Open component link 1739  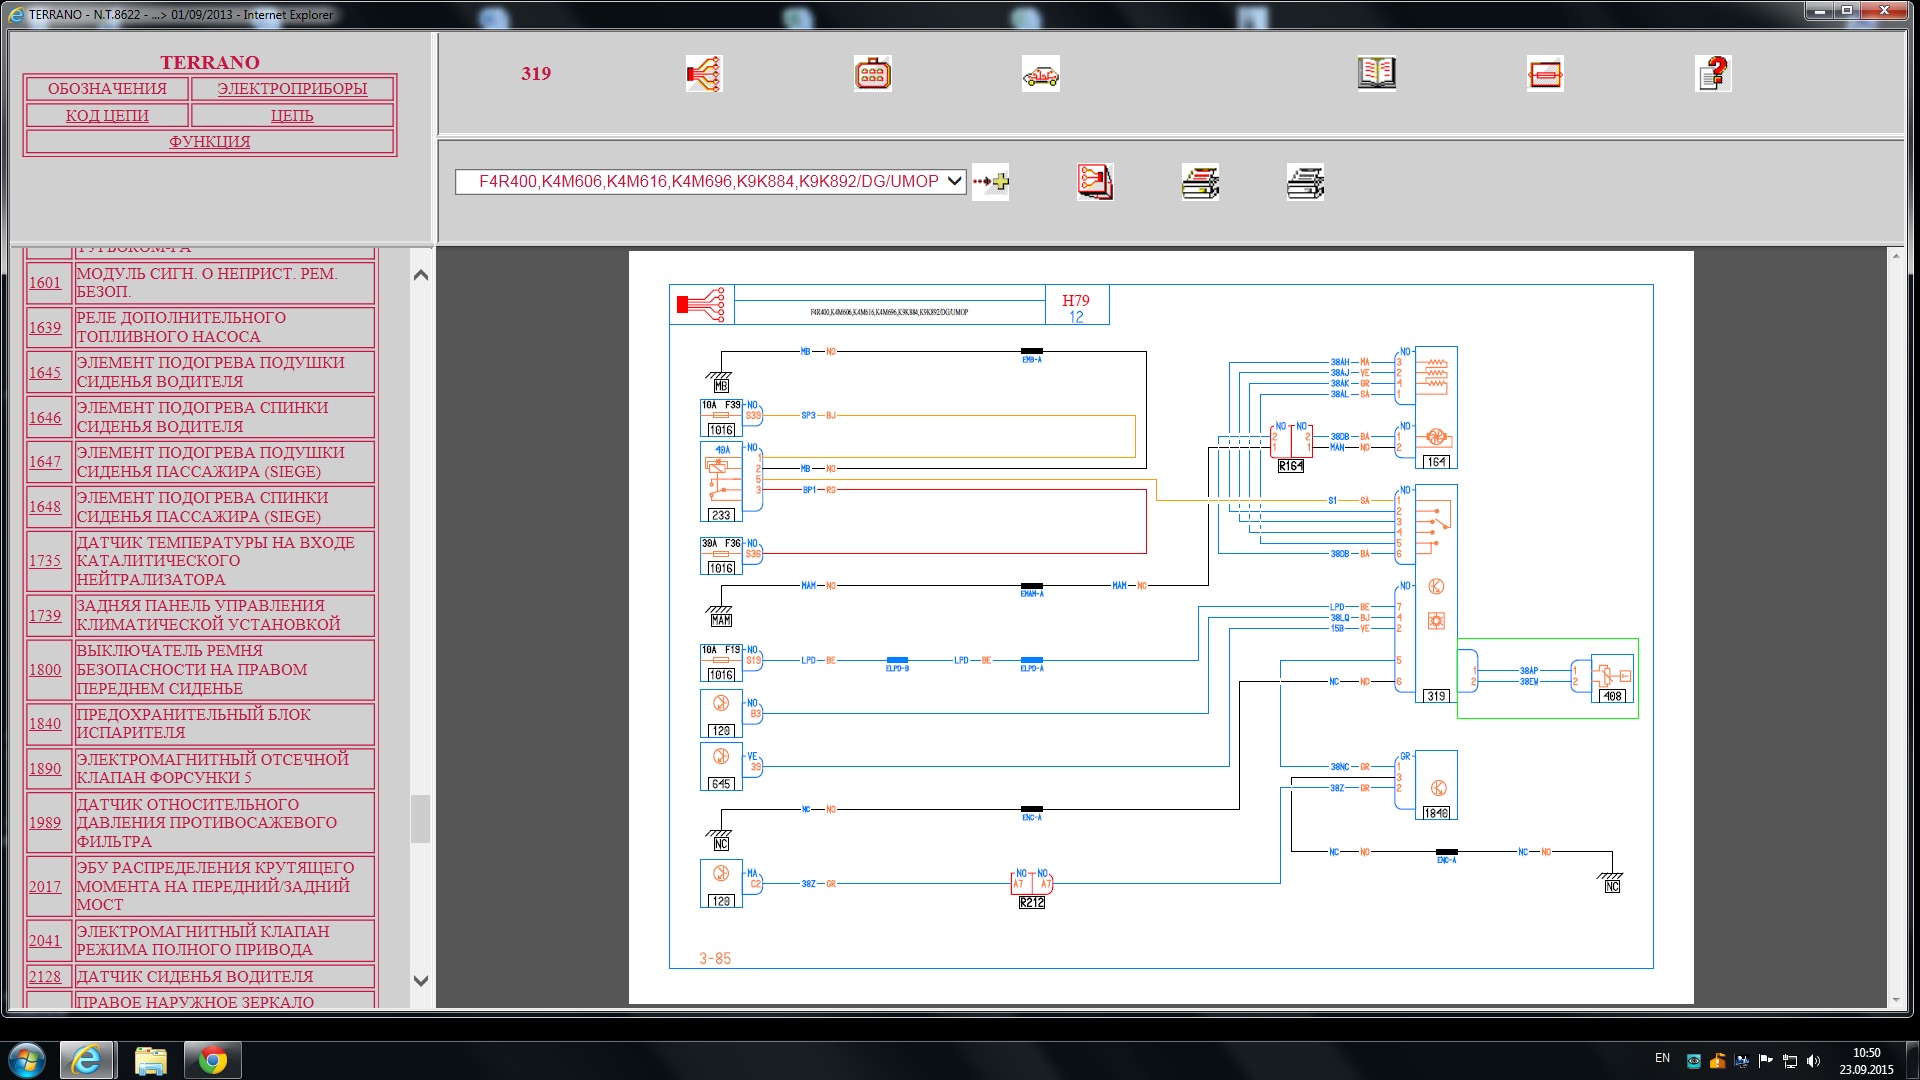click(45, 616)
